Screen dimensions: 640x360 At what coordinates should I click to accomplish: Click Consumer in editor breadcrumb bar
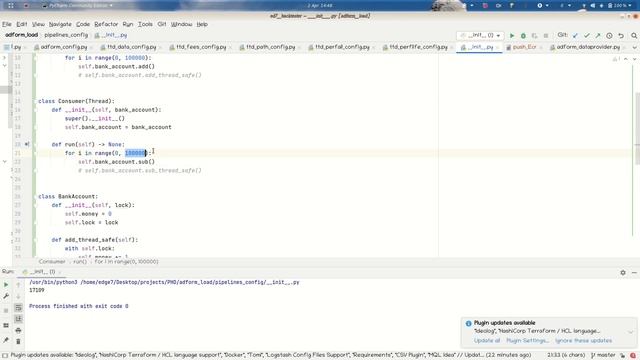pos(52,262)
